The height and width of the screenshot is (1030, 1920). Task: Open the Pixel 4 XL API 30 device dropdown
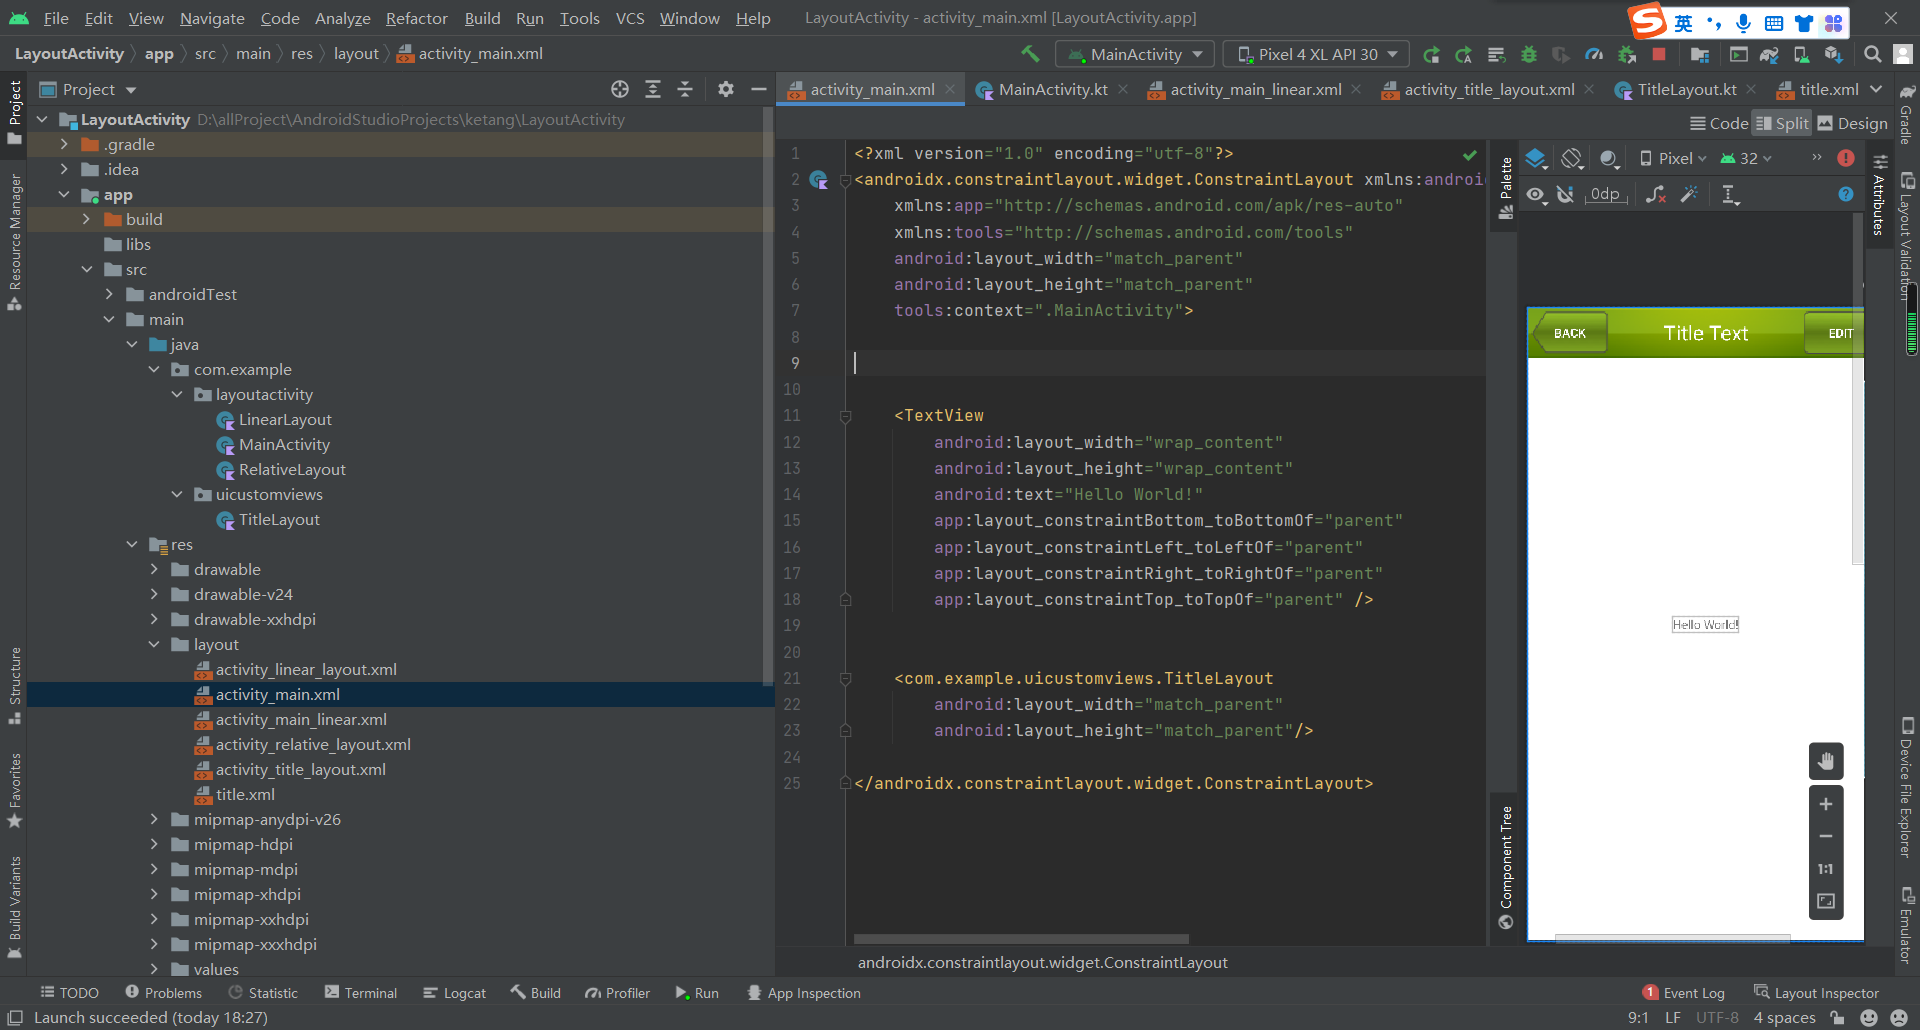click(1320, 54)
